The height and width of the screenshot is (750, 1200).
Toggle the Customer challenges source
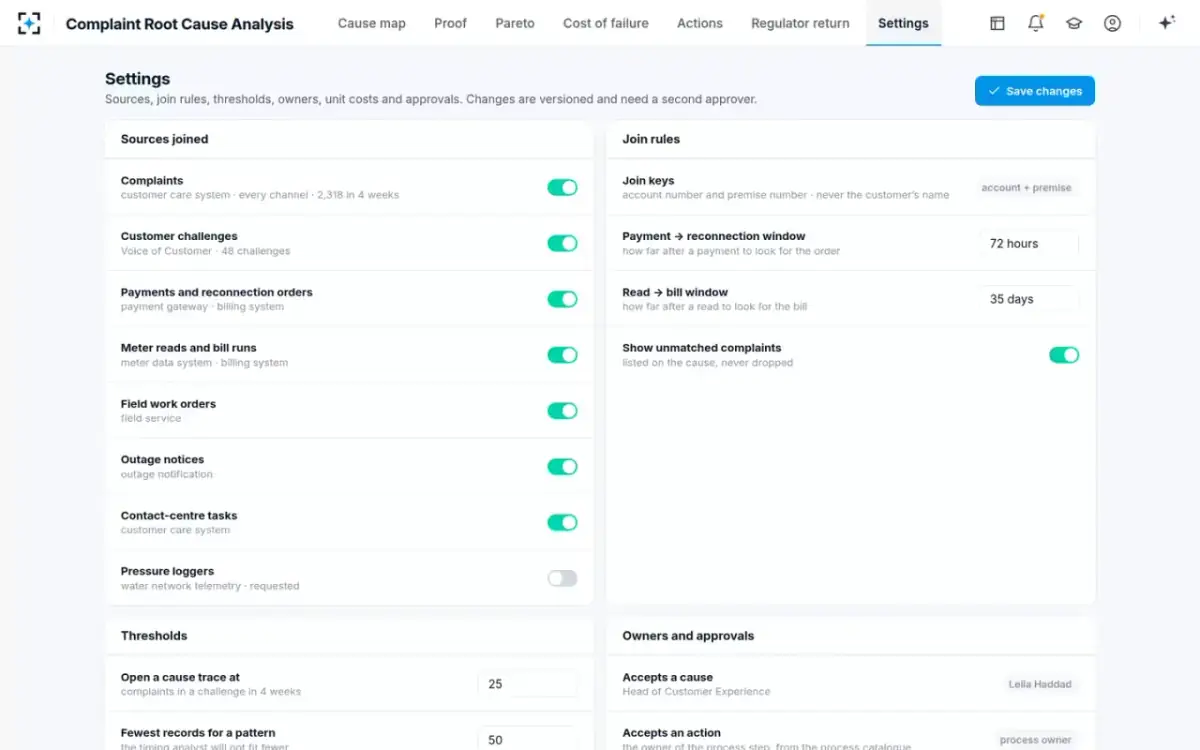[x=562, y=243]
